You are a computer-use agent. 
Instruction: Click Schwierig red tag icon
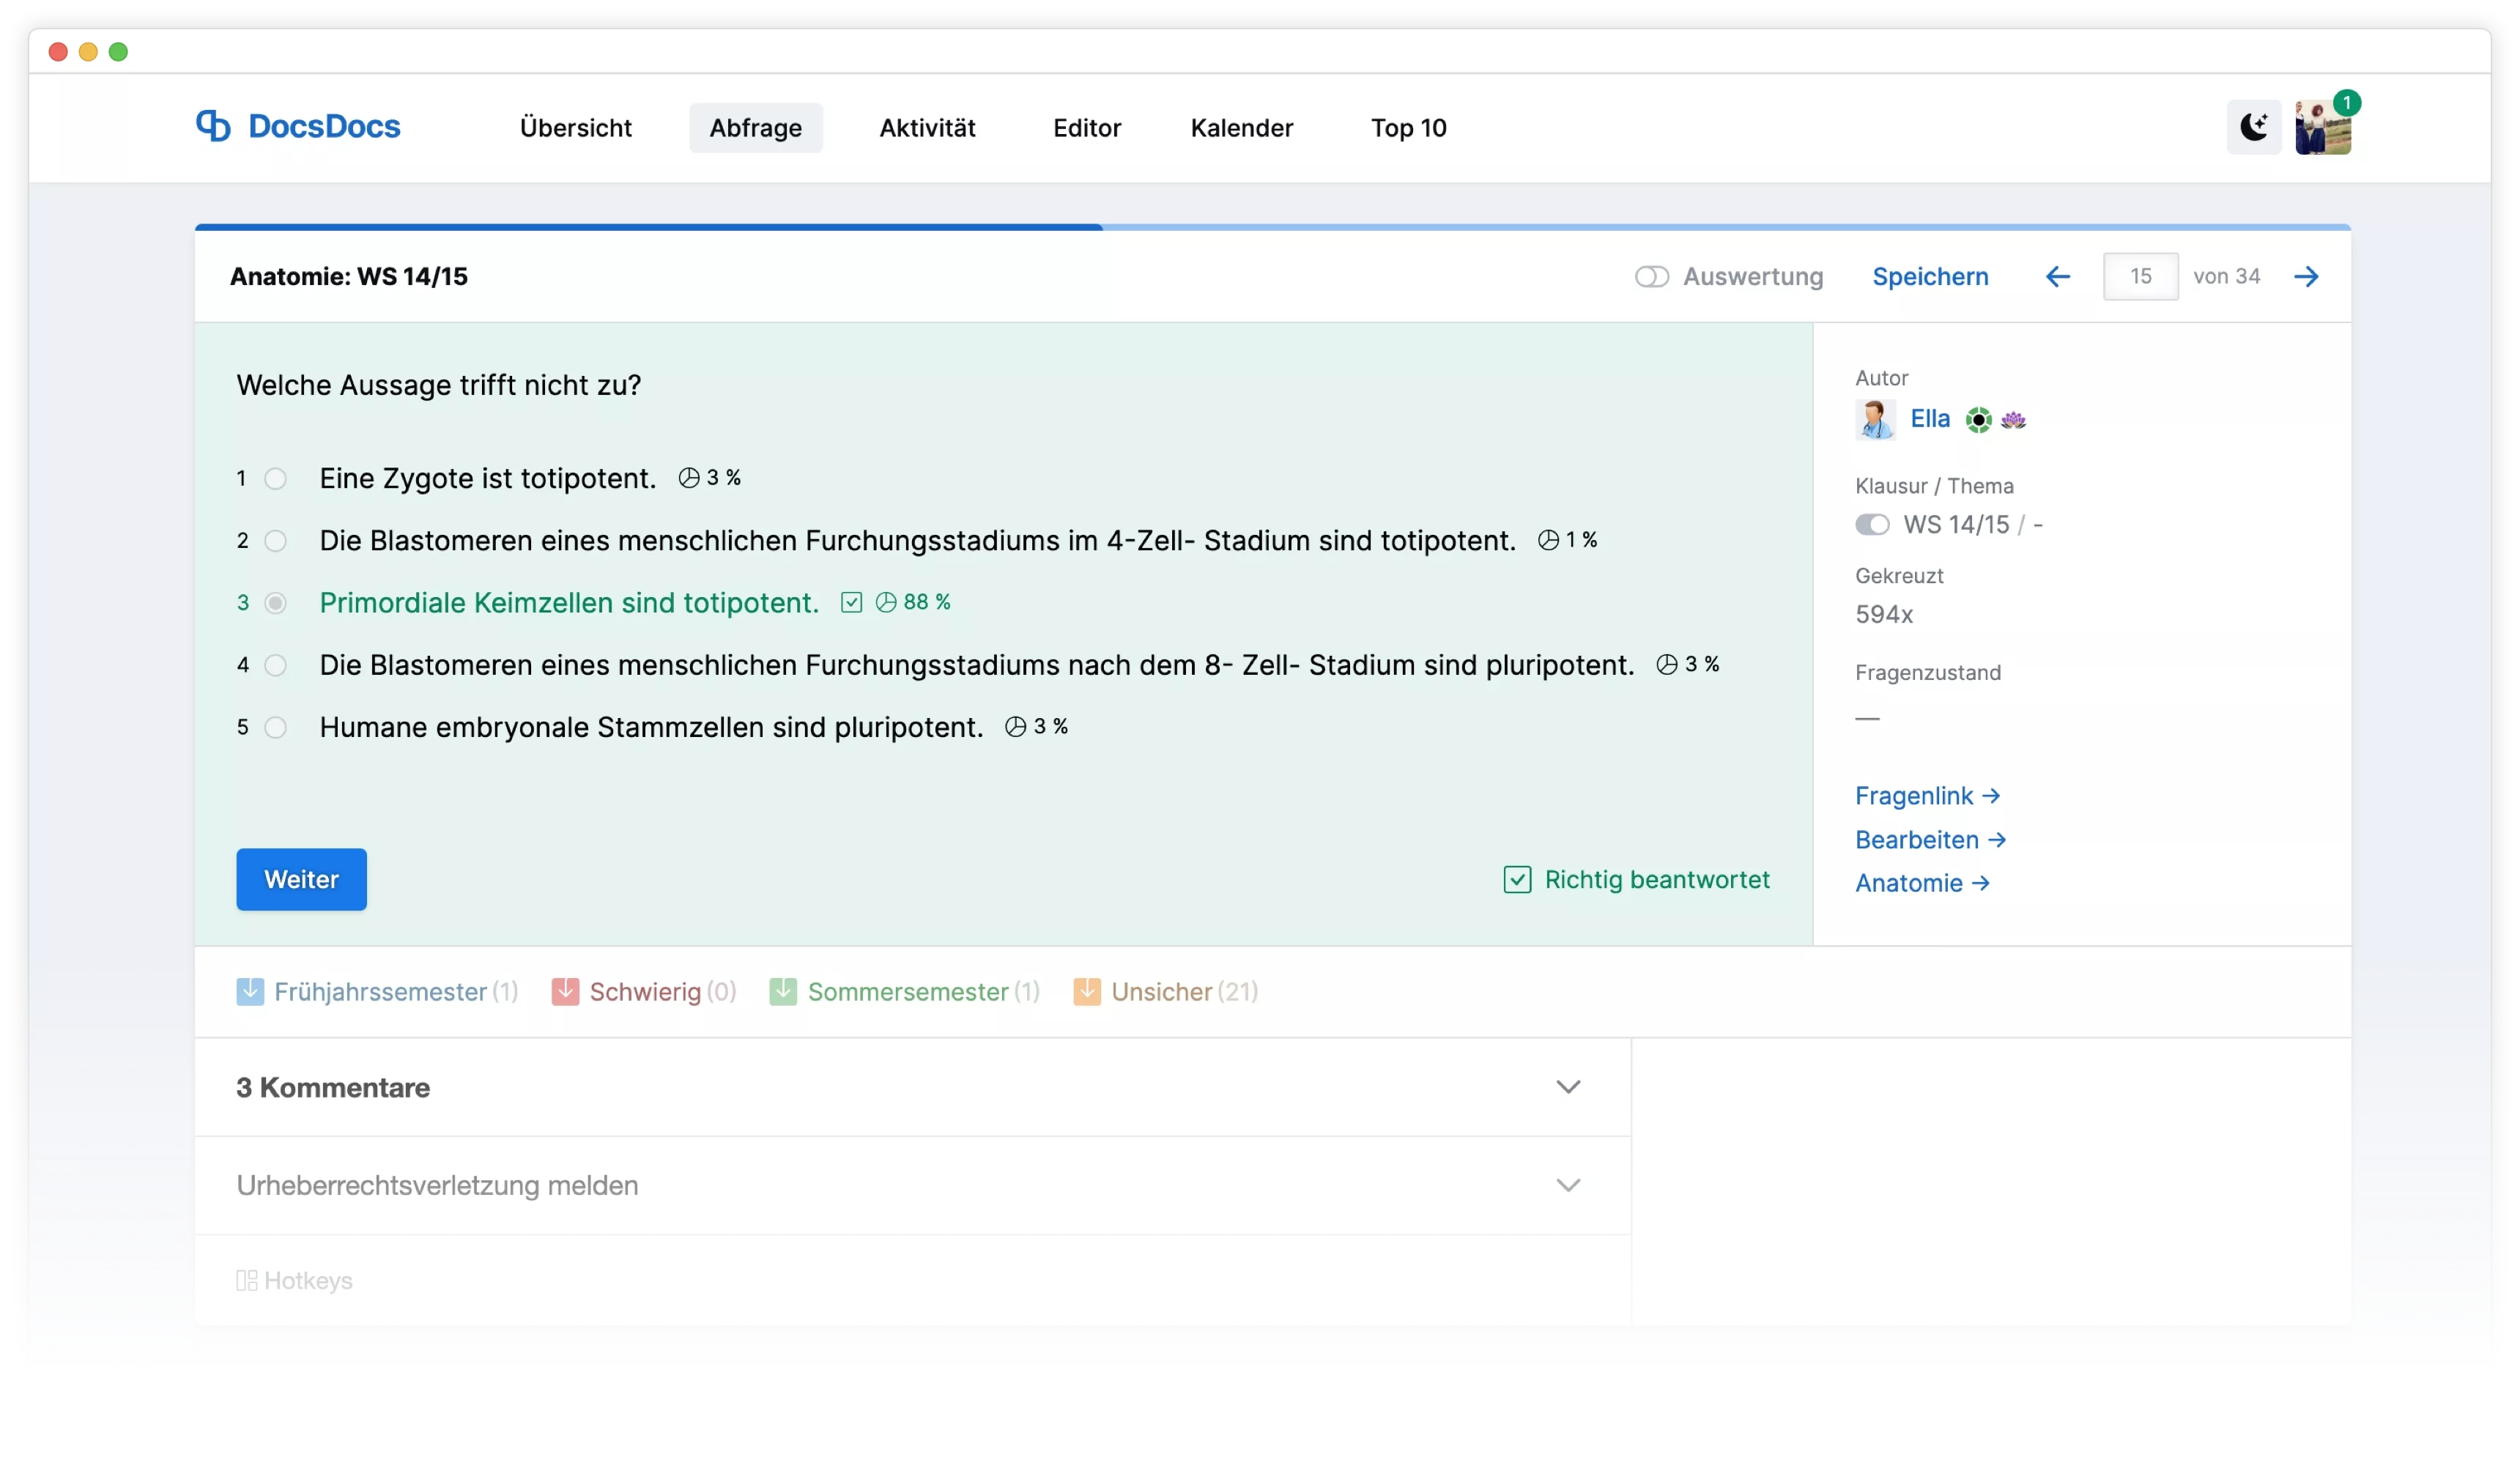(x=565, y=991)
